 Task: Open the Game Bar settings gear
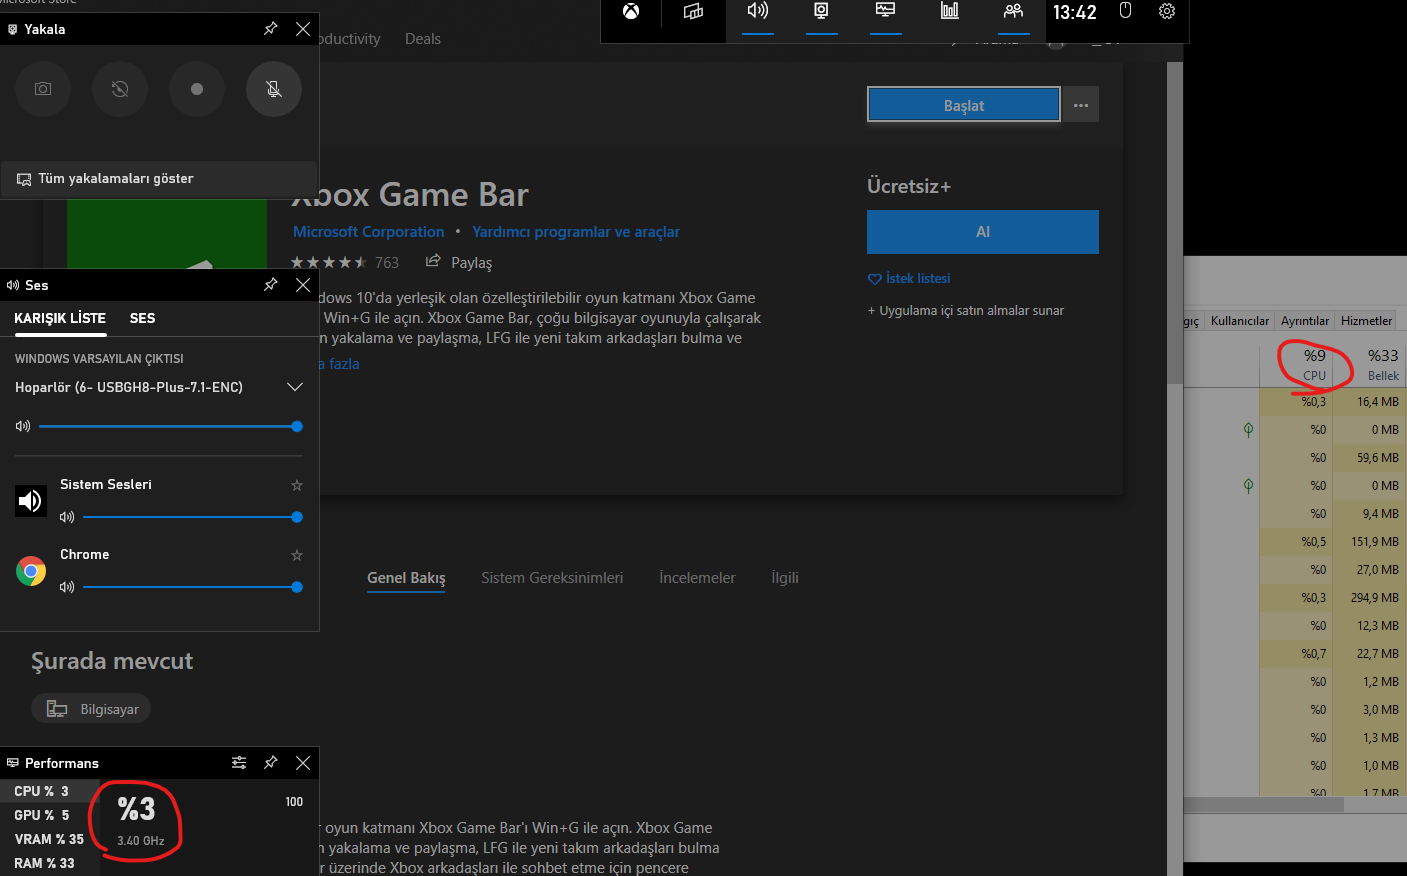click(x=1166, y=12)
